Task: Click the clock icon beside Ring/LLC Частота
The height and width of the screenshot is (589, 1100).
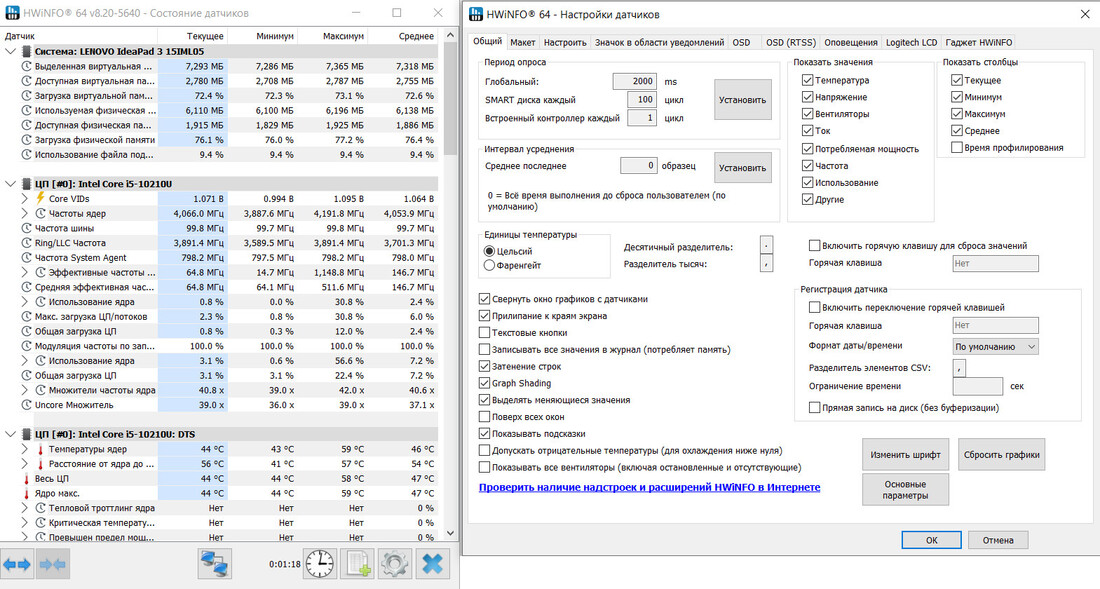Action: pyautogui.click(x=27, y=243)
